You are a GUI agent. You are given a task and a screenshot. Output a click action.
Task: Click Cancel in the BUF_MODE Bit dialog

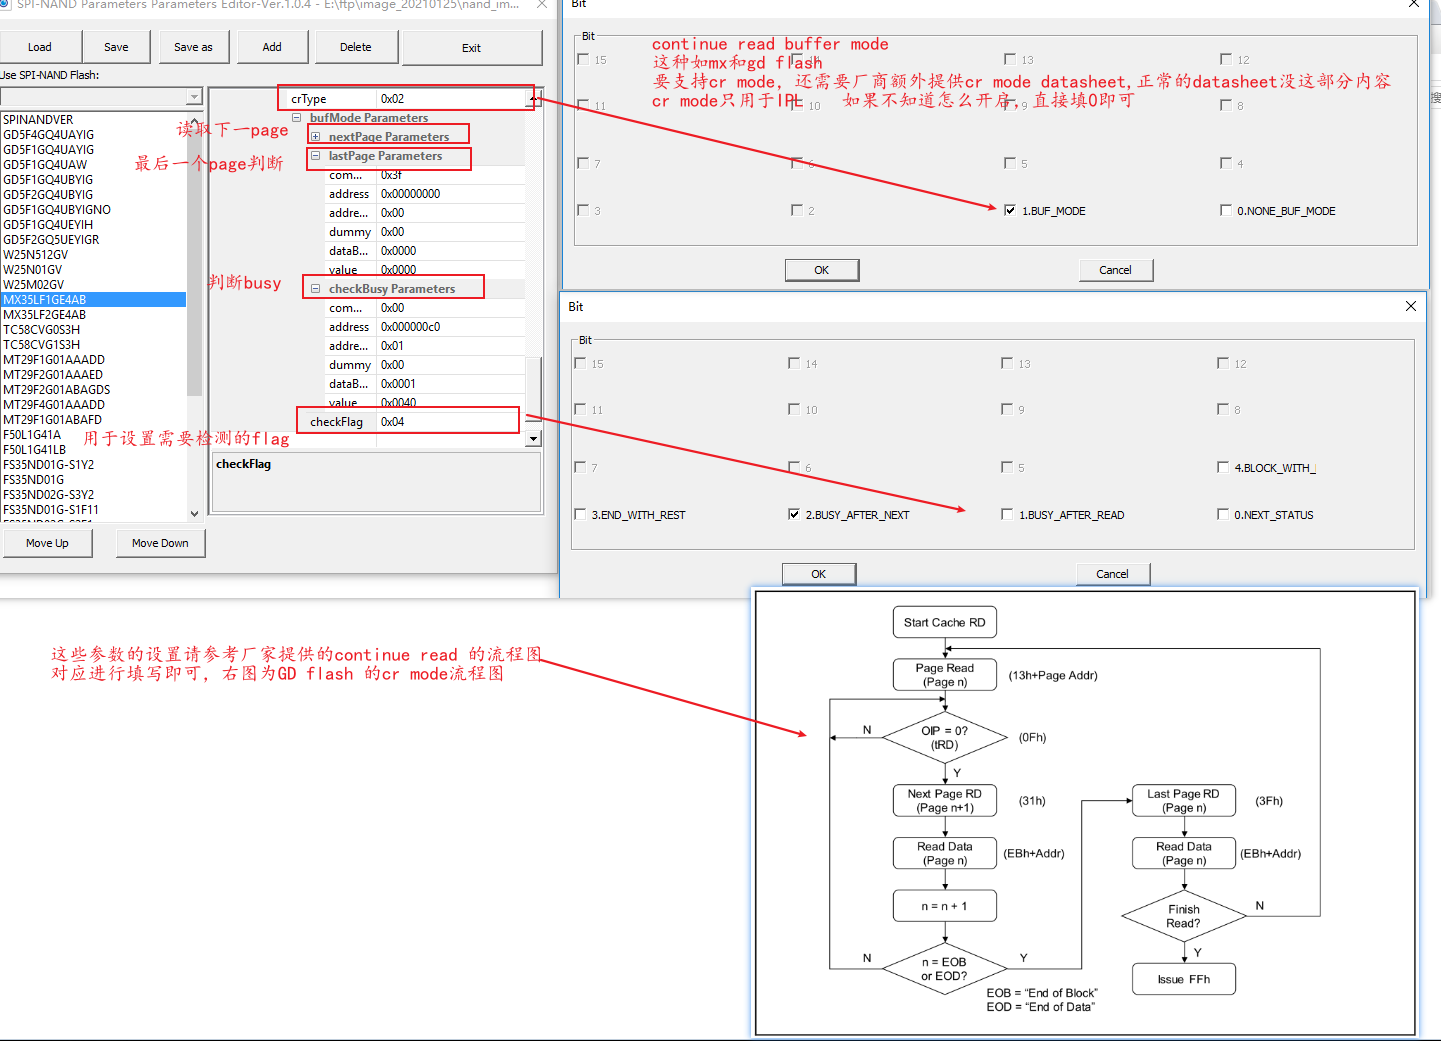click(1115, 270)
